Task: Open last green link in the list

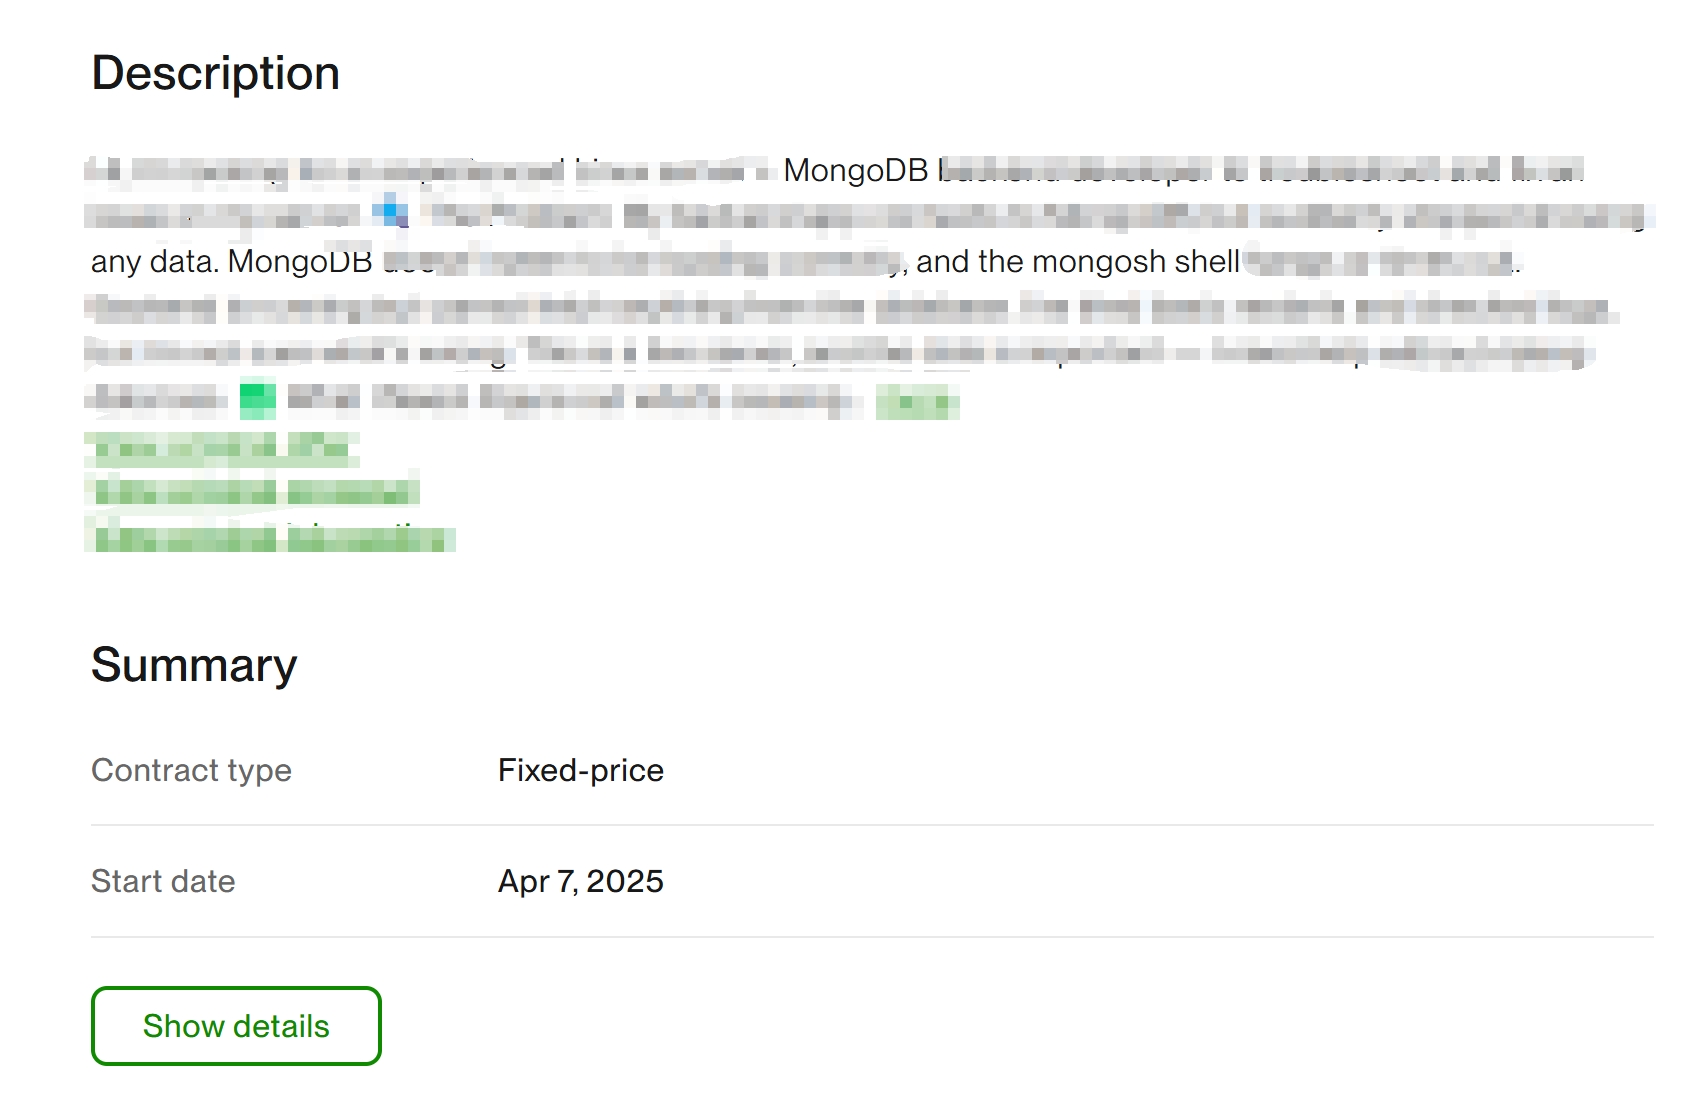Action: [x=270, y=539]
